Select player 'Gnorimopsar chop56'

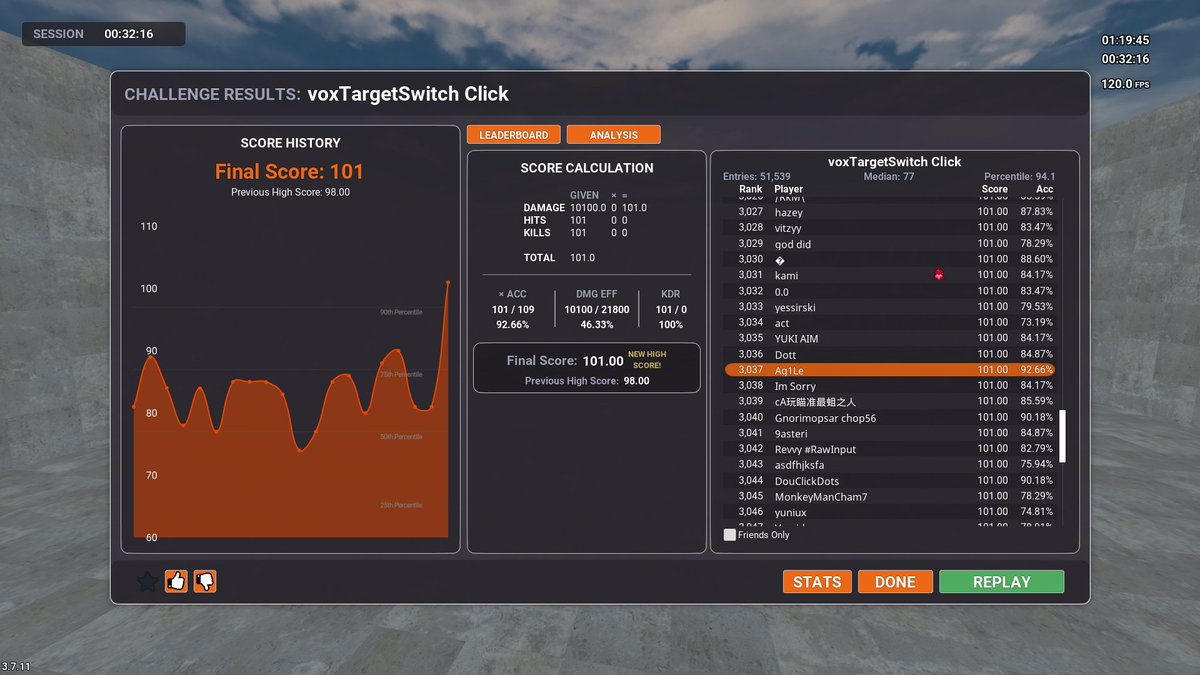(890, 418)
